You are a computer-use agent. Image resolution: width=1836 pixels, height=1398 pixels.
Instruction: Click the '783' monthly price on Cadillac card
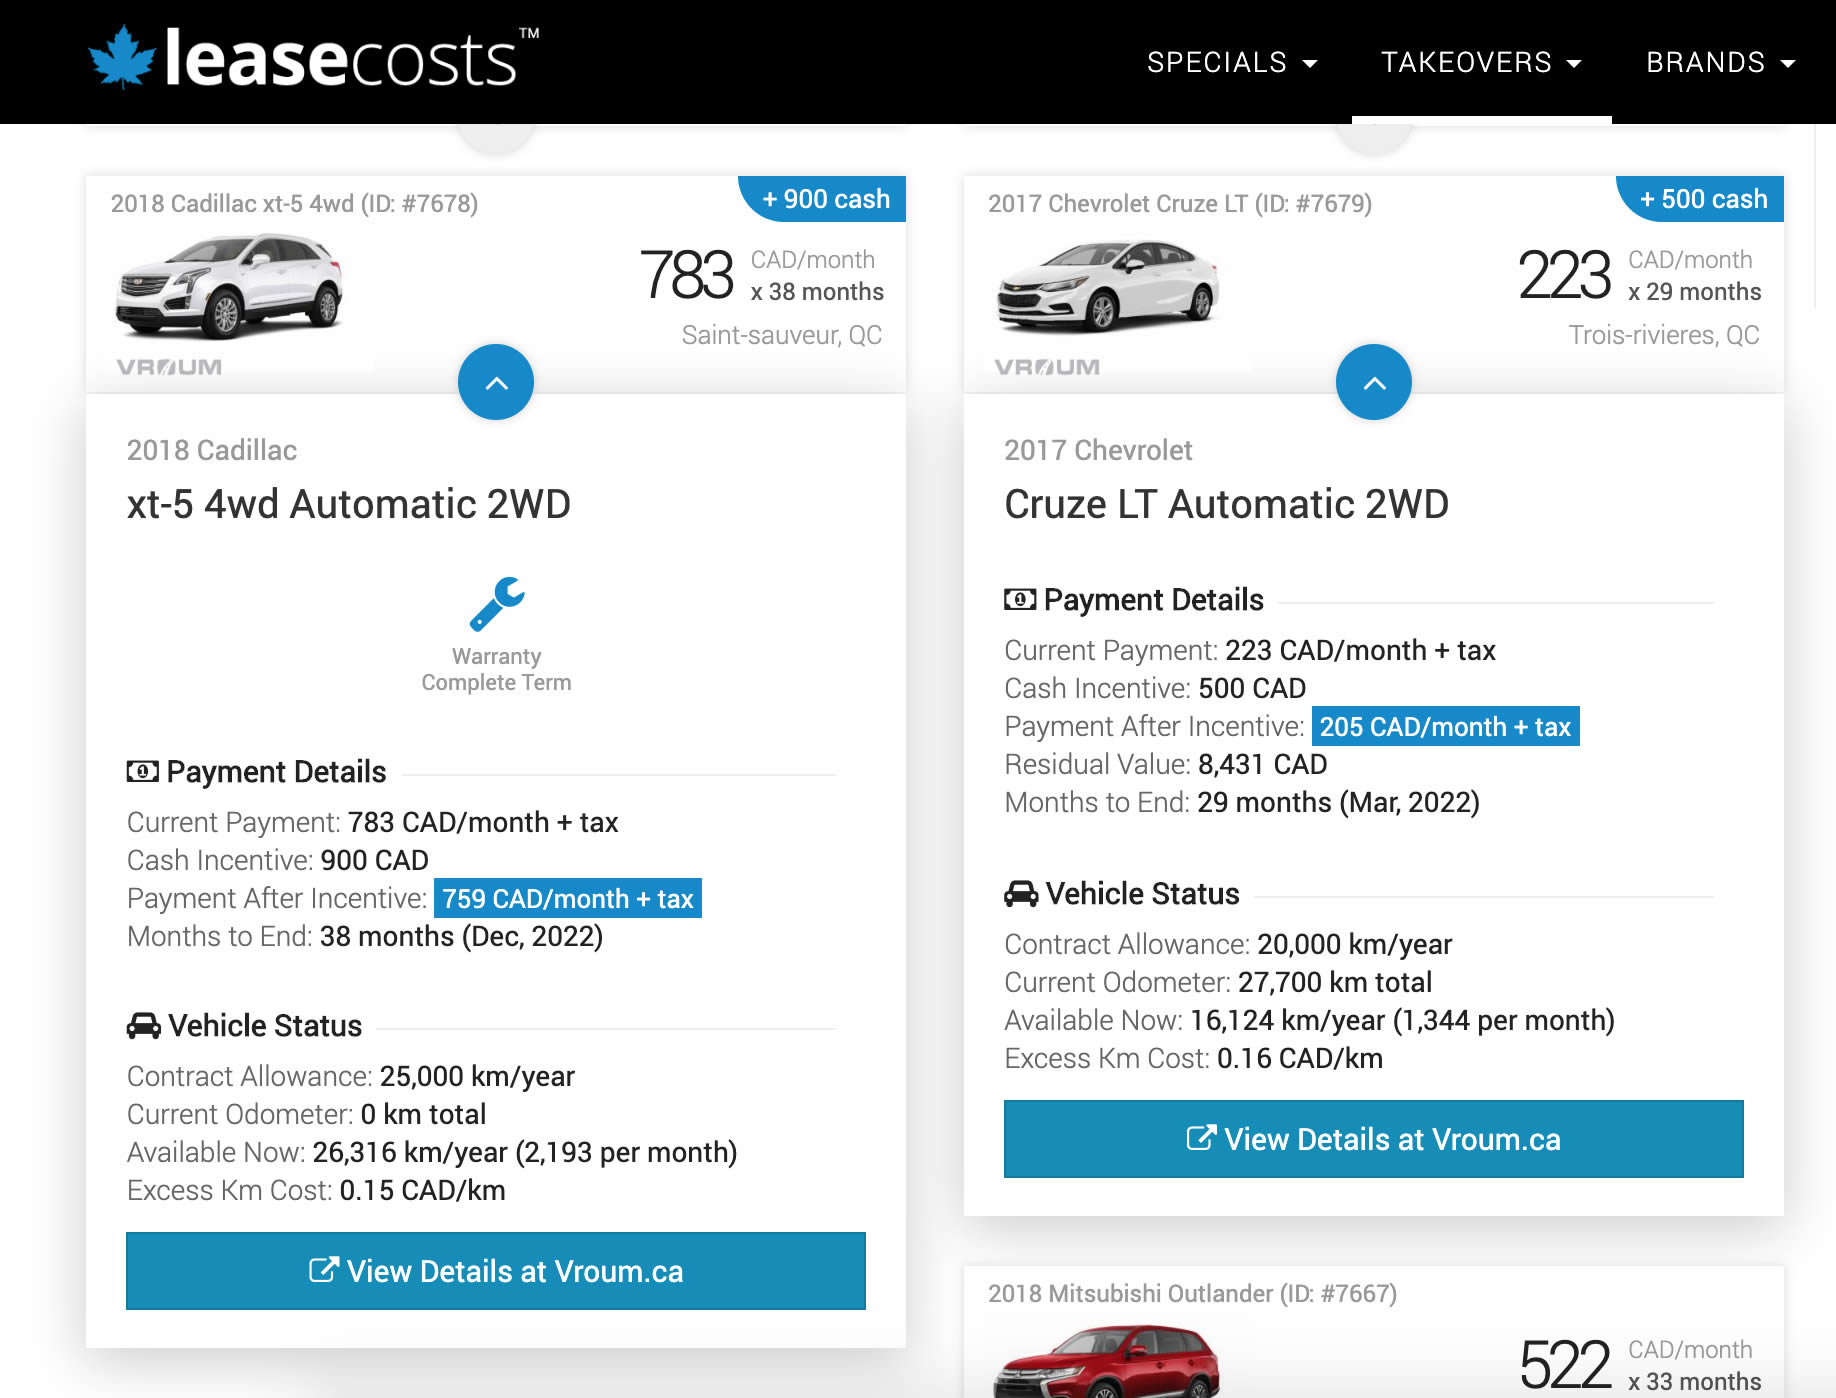click(x=686, y=275)
